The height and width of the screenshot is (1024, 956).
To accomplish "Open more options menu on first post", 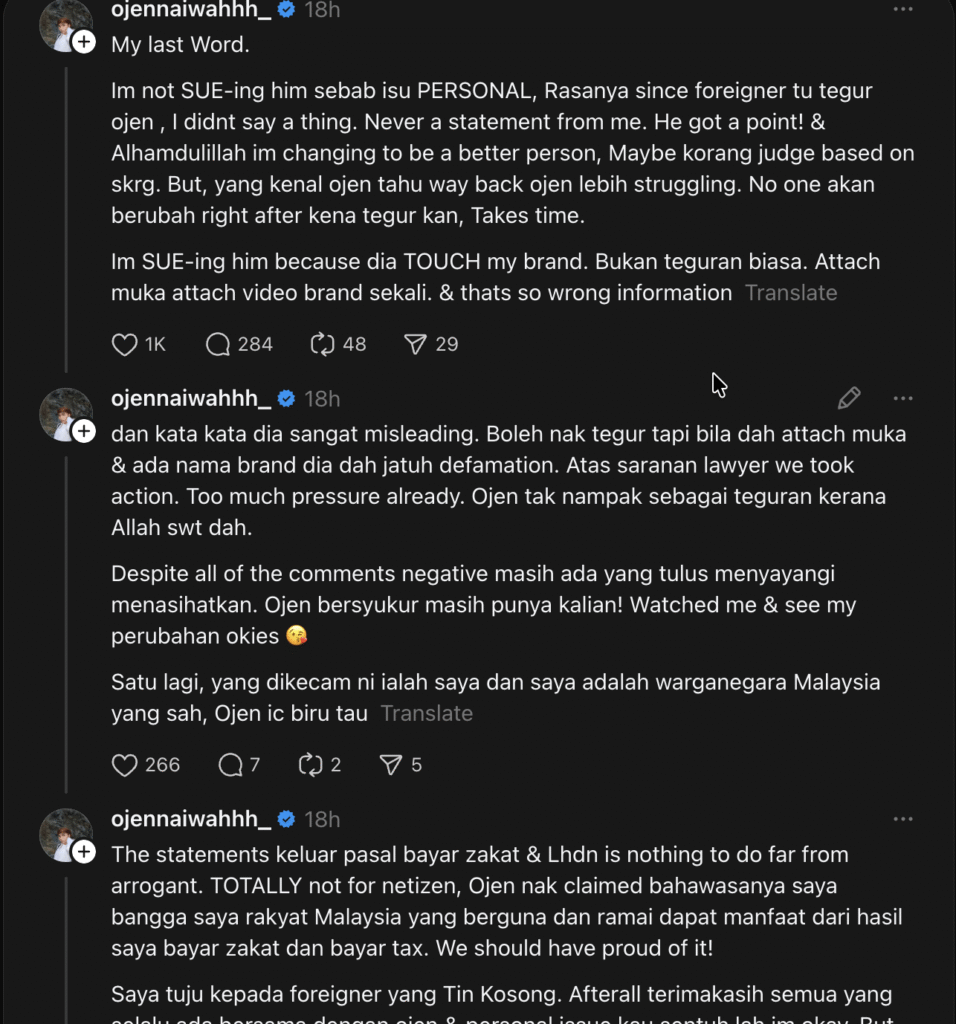I will pos(903,10).
